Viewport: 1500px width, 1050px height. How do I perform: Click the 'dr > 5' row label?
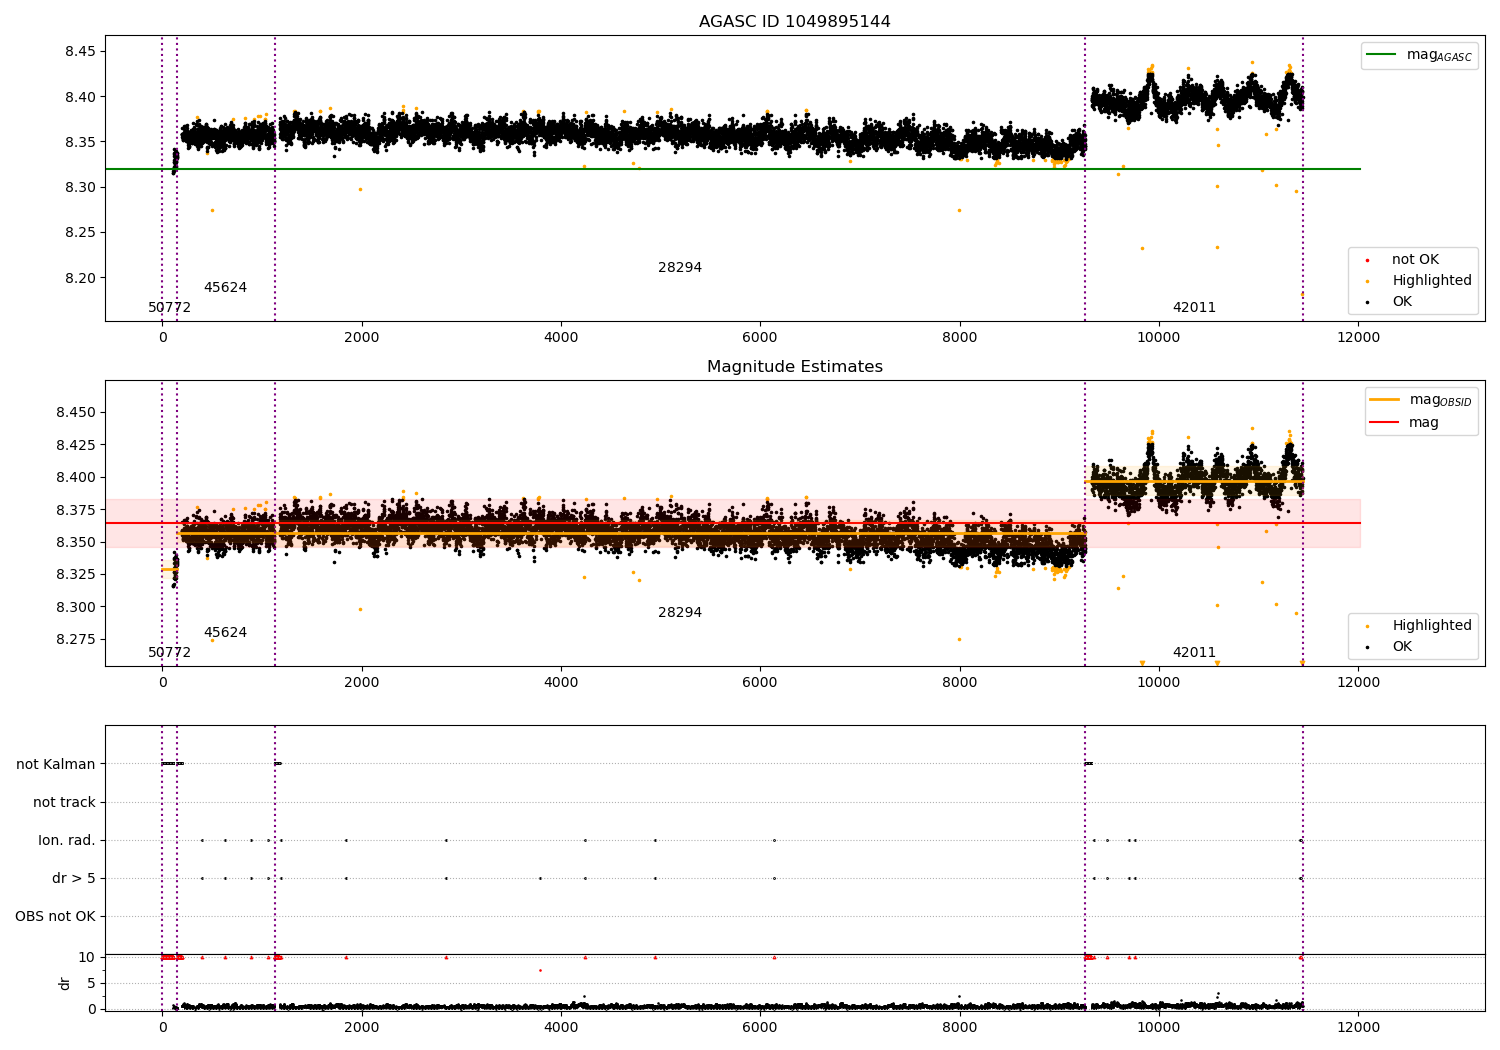point(74,879)
